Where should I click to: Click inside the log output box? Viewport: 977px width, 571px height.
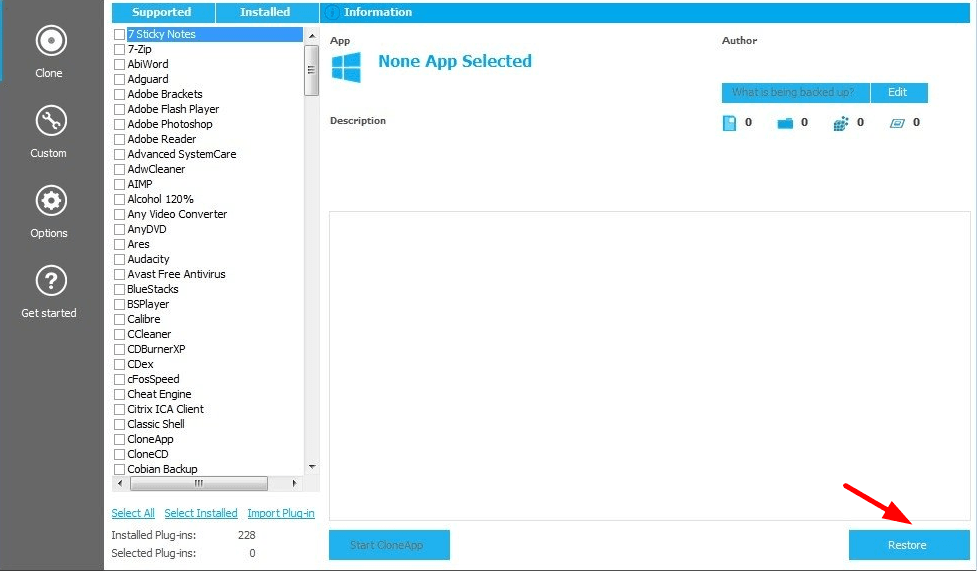[x=650, y=366]
